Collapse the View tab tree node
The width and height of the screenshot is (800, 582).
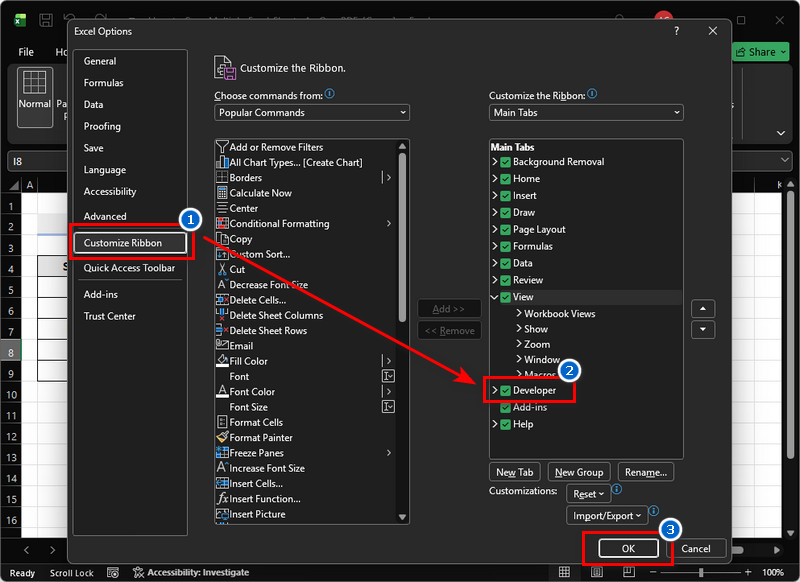tap(494, 297)
